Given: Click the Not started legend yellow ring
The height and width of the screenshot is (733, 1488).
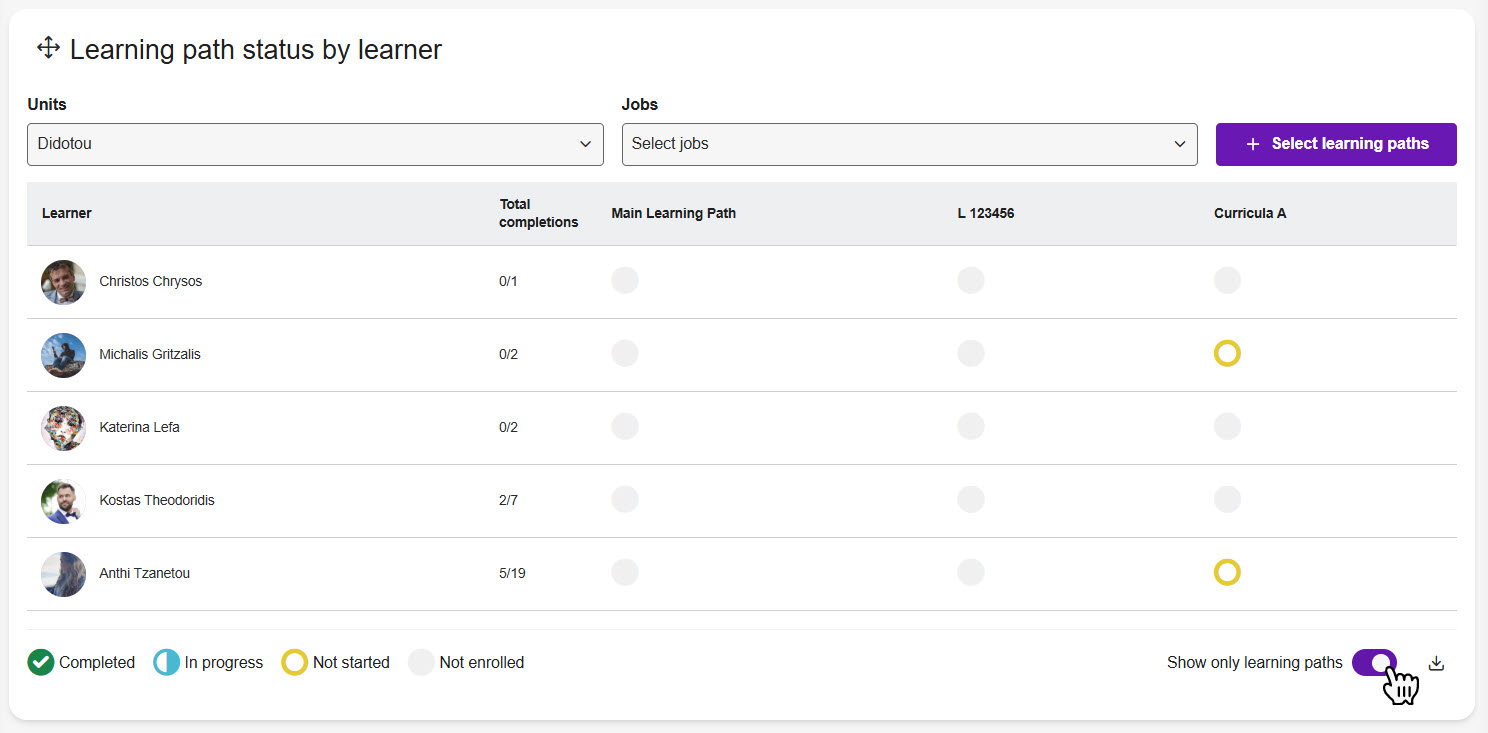Looking at the screenshot, I should coord(295,662).
